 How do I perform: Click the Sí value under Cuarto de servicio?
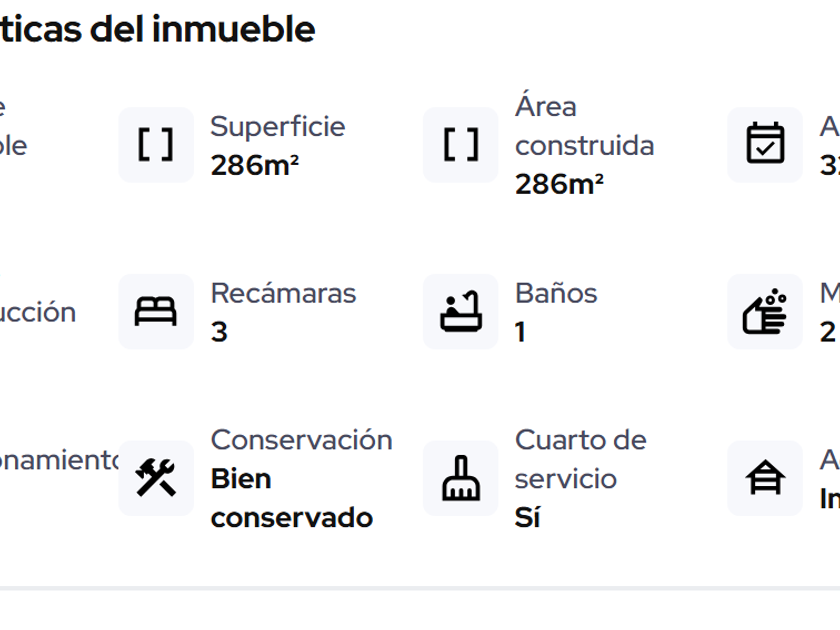tap(527, 518)
